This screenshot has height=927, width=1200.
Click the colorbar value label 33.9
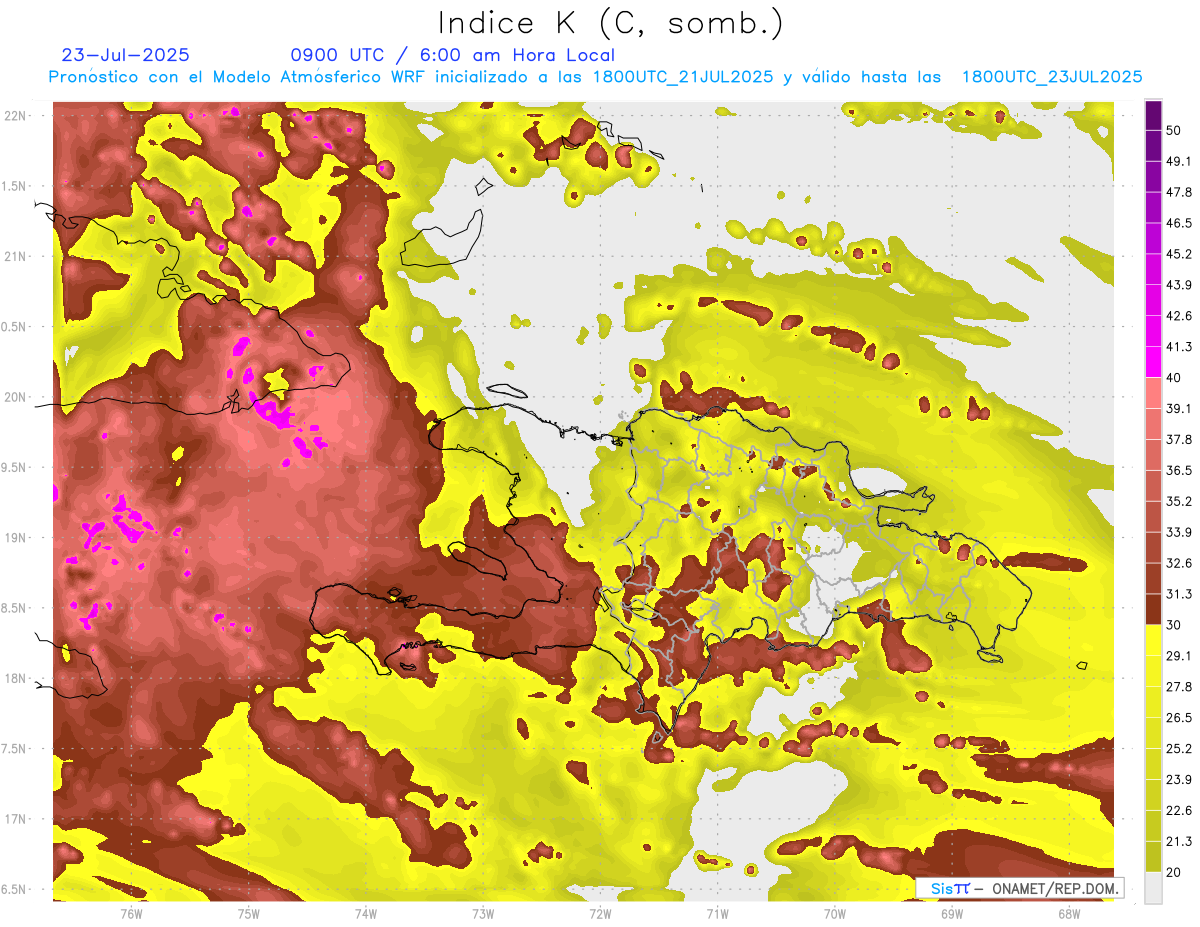[x=1179, y=532]
